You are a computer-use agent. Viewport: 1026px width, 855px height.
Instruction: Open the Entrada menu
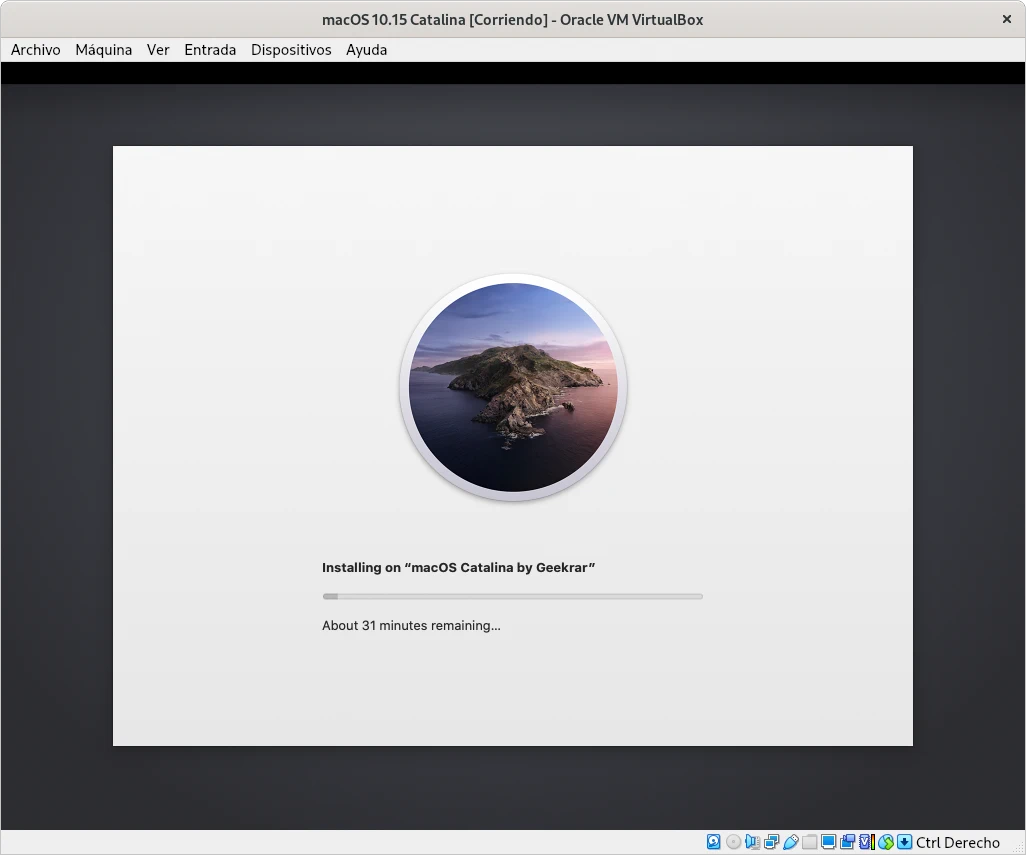[x=210, y=50]
